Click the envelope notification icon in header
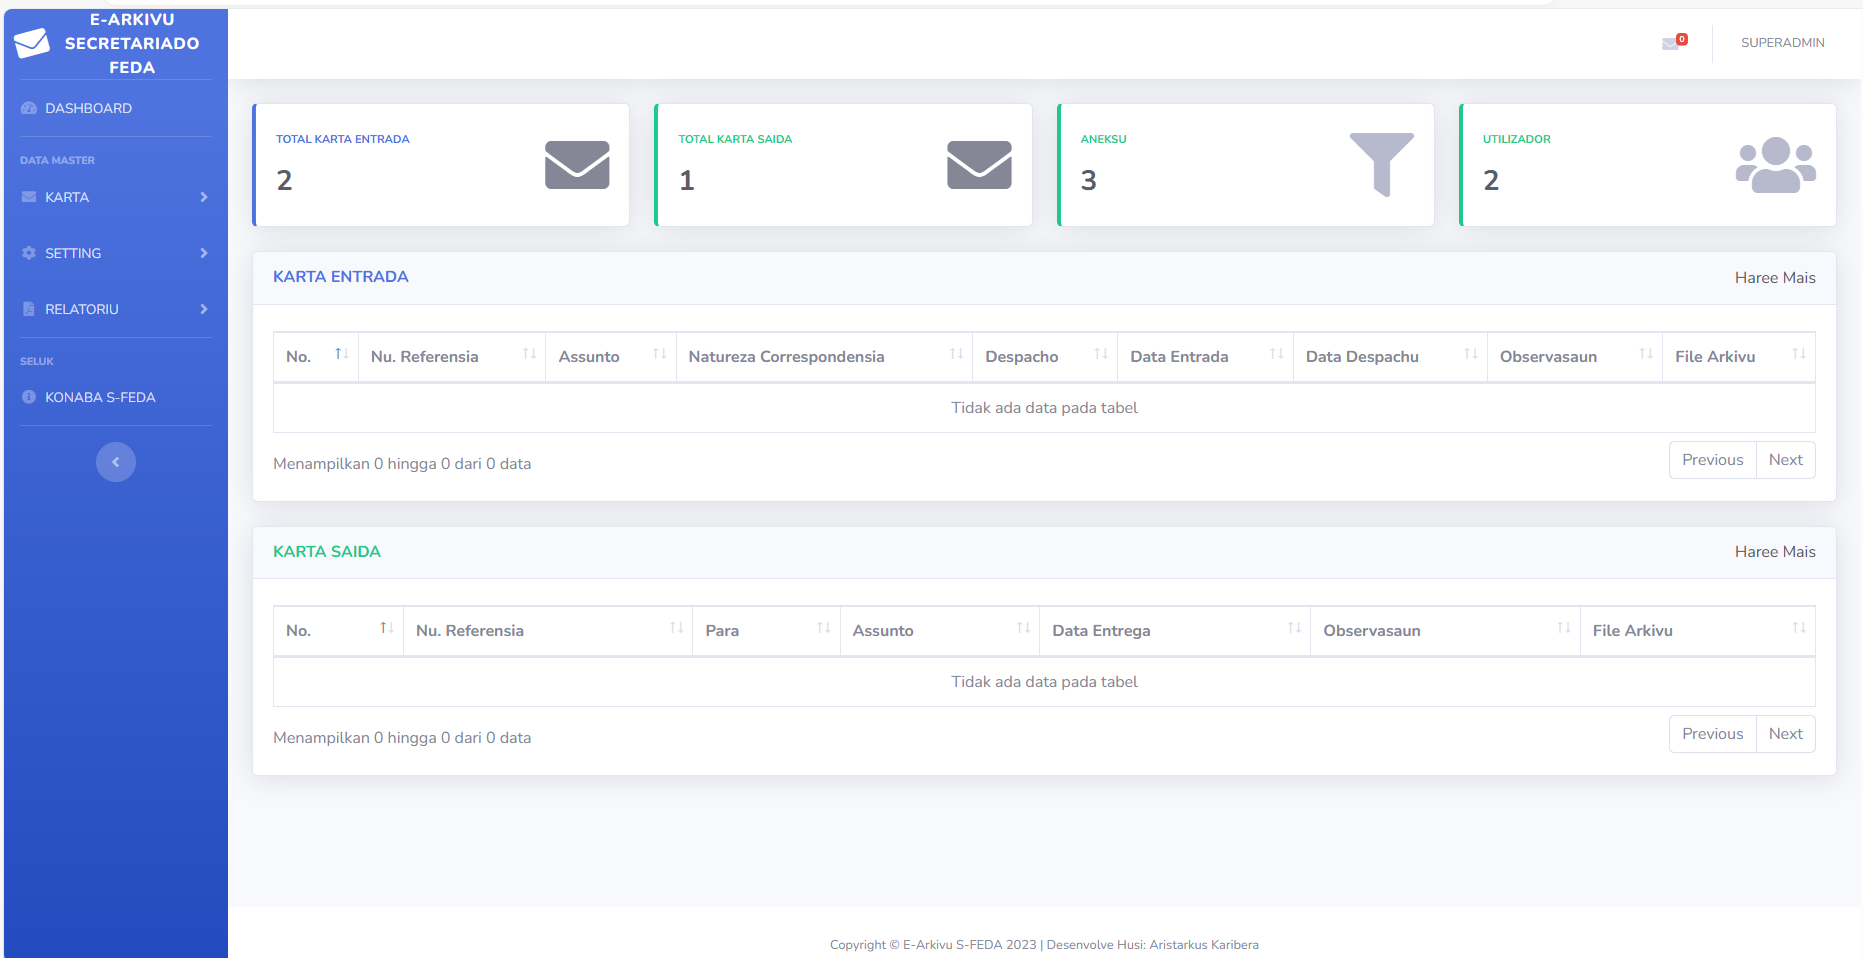The width and height of the screenshot is (1863, 958). 1671,43
